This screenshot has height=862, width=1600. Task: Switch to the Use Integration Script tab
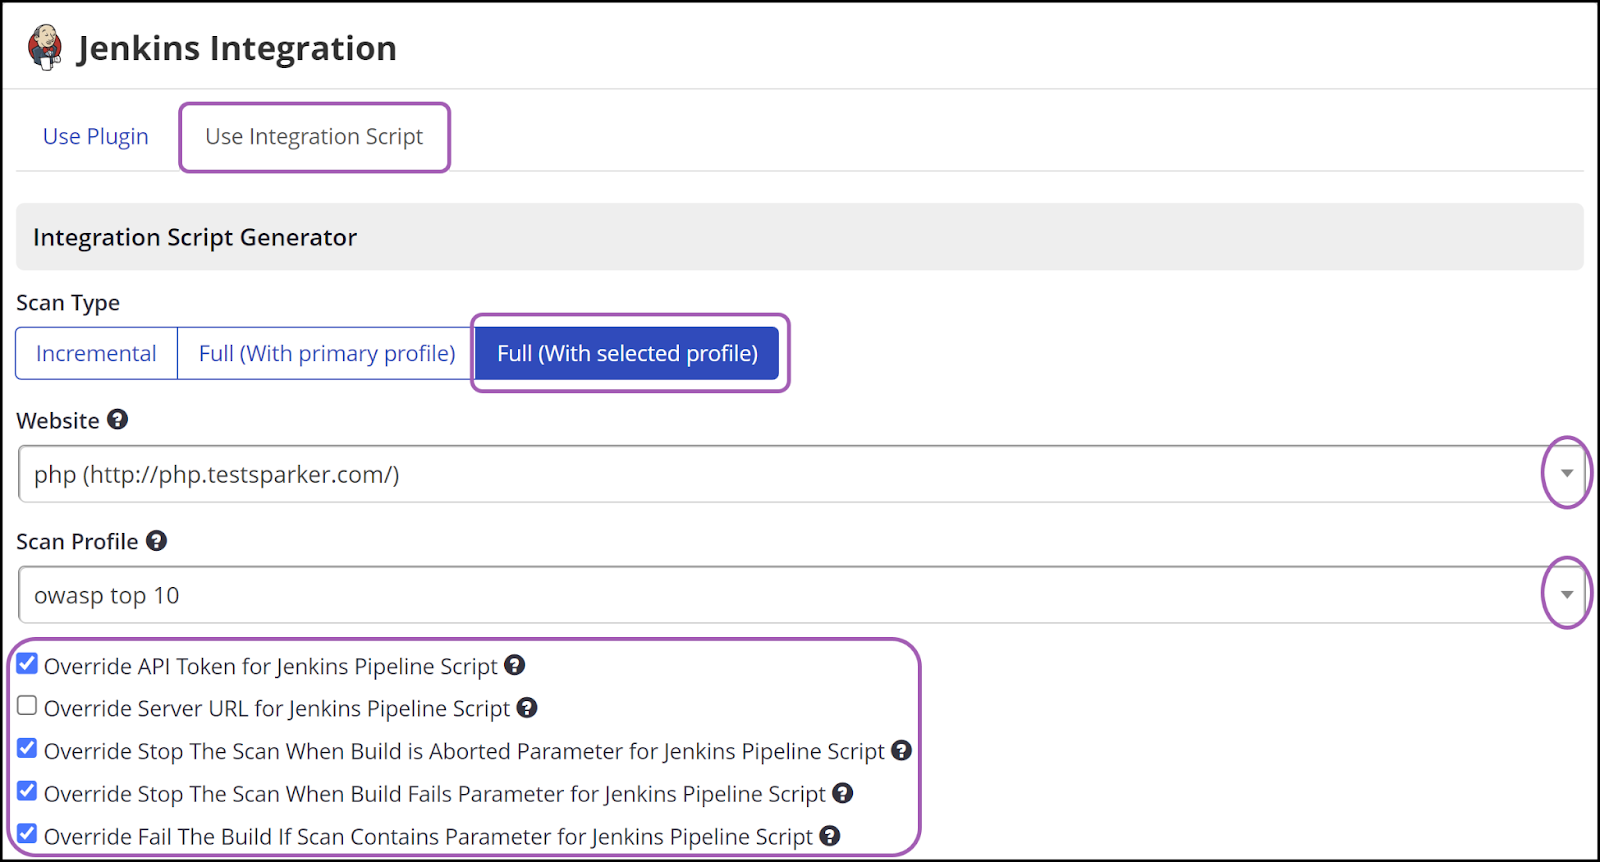point(313,136)
